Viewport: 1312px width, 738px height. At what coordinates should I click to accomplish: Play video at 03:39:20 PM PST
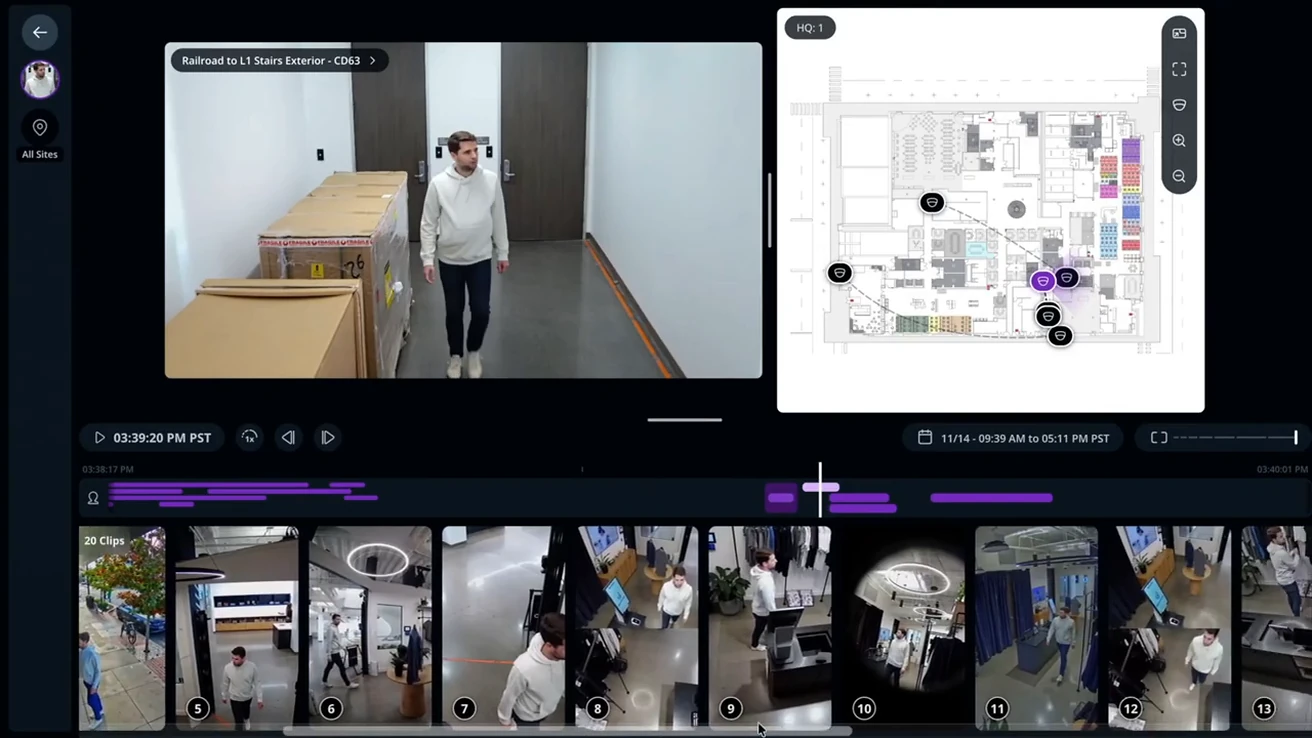click(152, 438)
